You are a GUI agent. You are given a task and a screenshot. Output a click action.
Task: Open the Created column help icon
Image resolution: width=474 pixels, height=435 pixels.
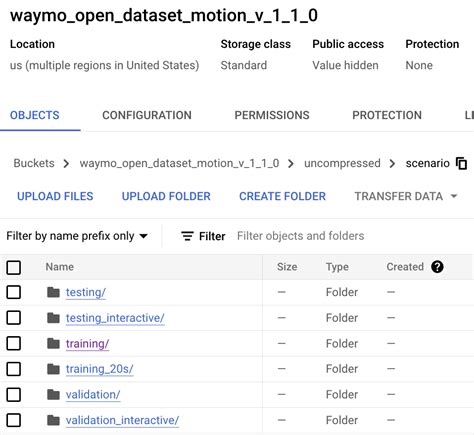(437, 267)
